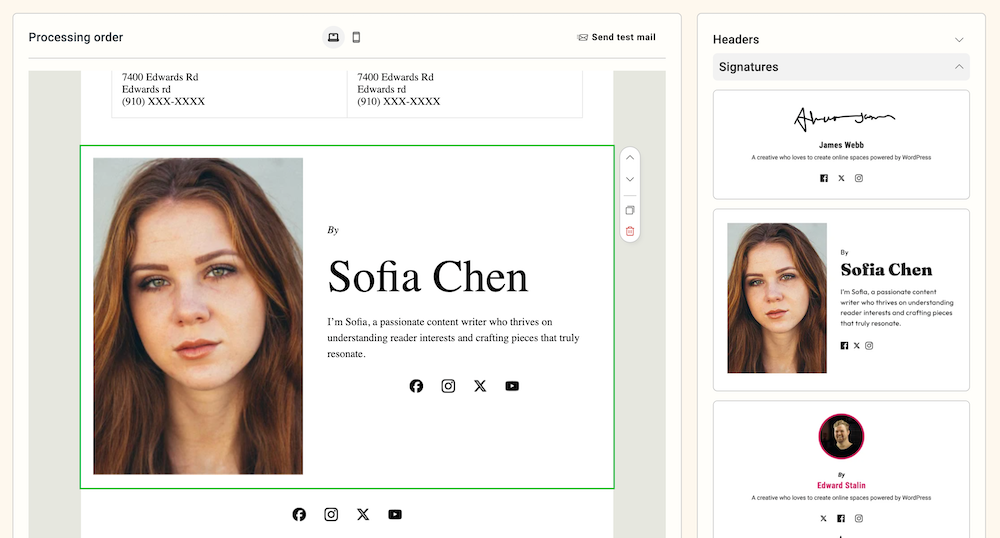This screenshot has height=538, width=1000.
Task: Click the right 7400 Edwards Rd address
Action: [395, 77]
